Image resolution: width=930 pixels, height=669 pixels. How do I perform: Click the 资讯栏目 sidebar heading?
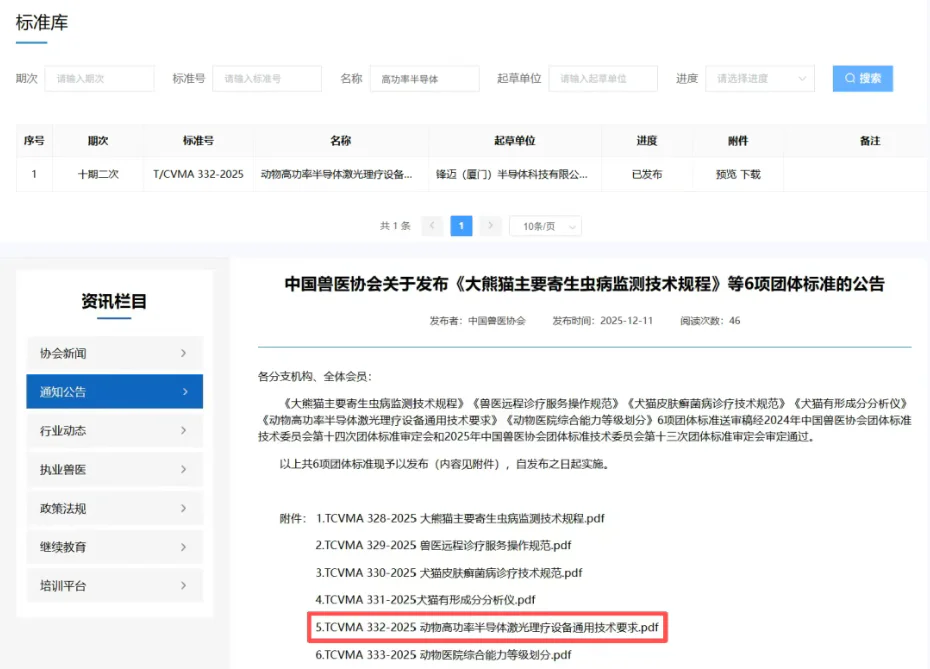(x=114, y=301)
